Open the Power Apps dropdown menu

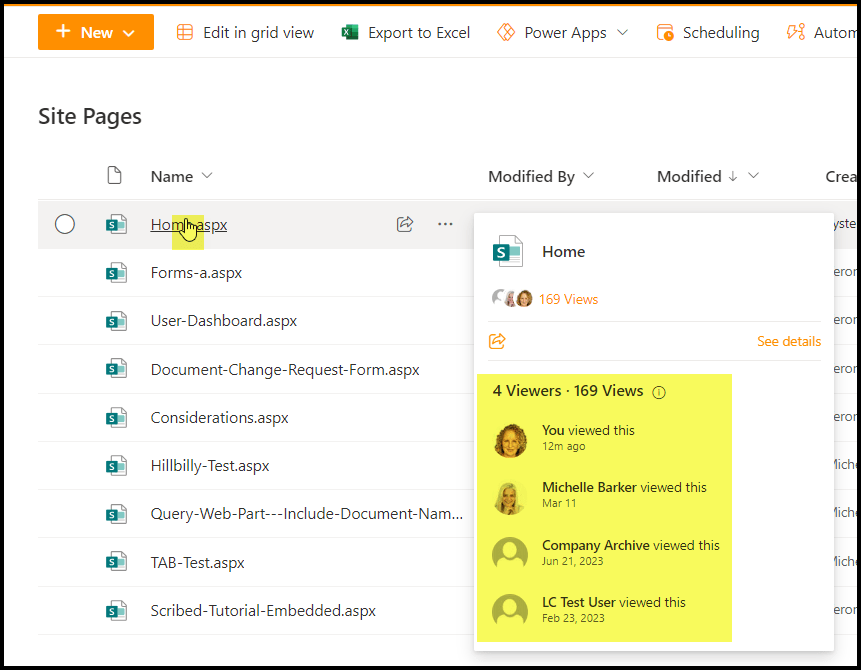click(x=622, y=32)
